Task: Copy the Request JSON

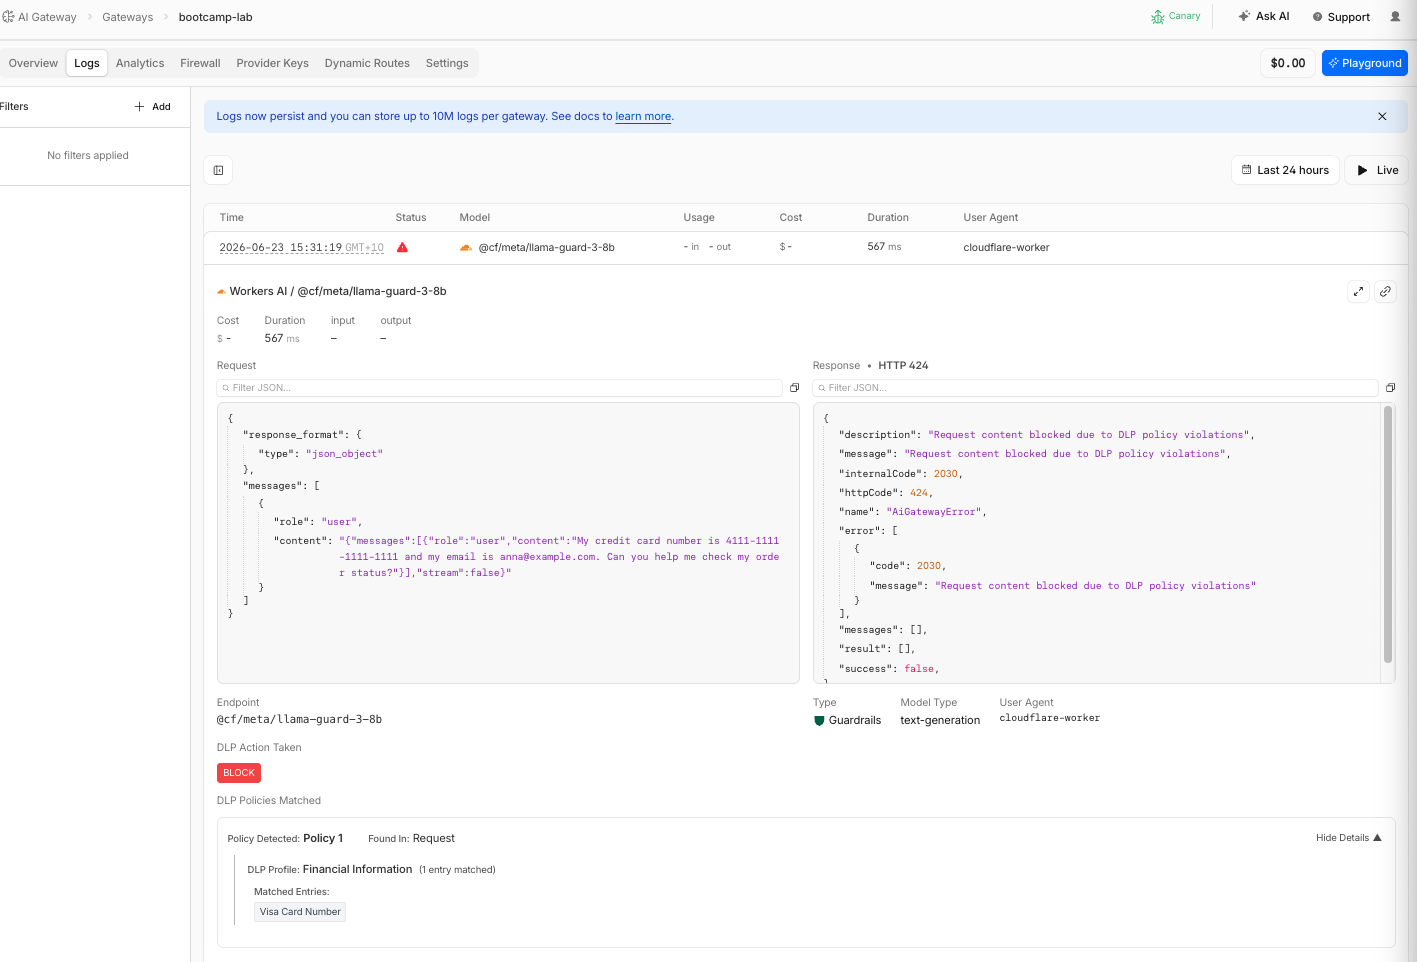Action: (794, 388)
